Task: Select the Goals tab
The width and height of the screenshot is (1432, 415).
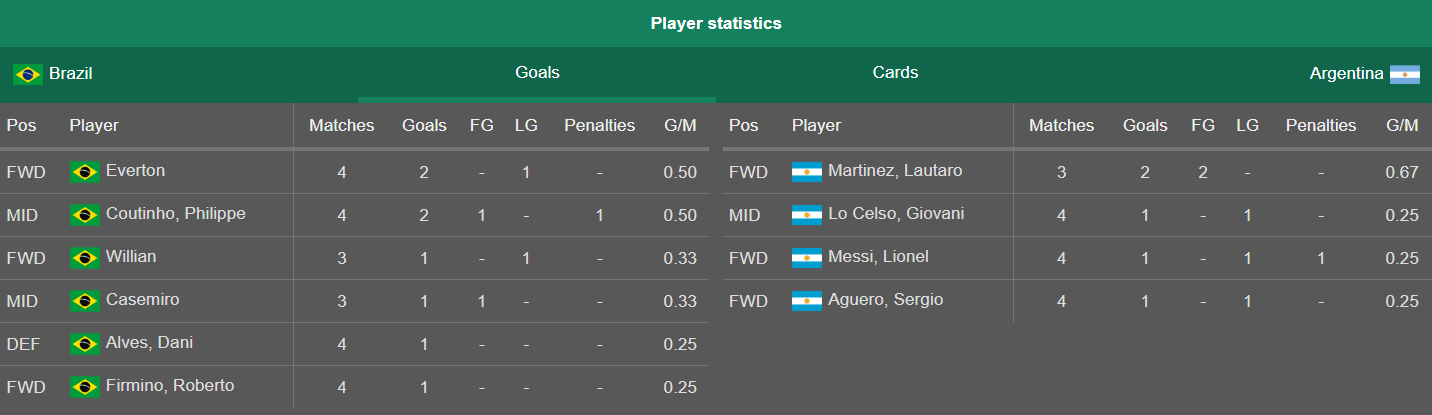Action: tap(537, 73)
